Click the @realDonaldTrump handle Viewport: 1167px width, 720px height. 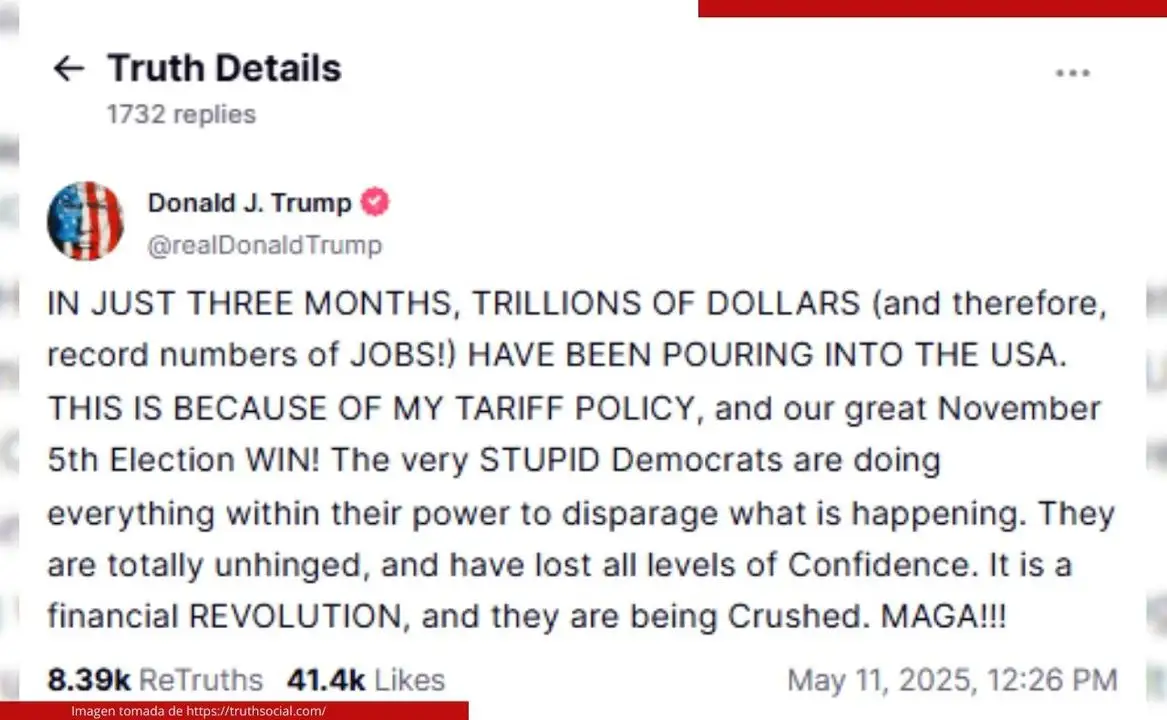point(265,245)
